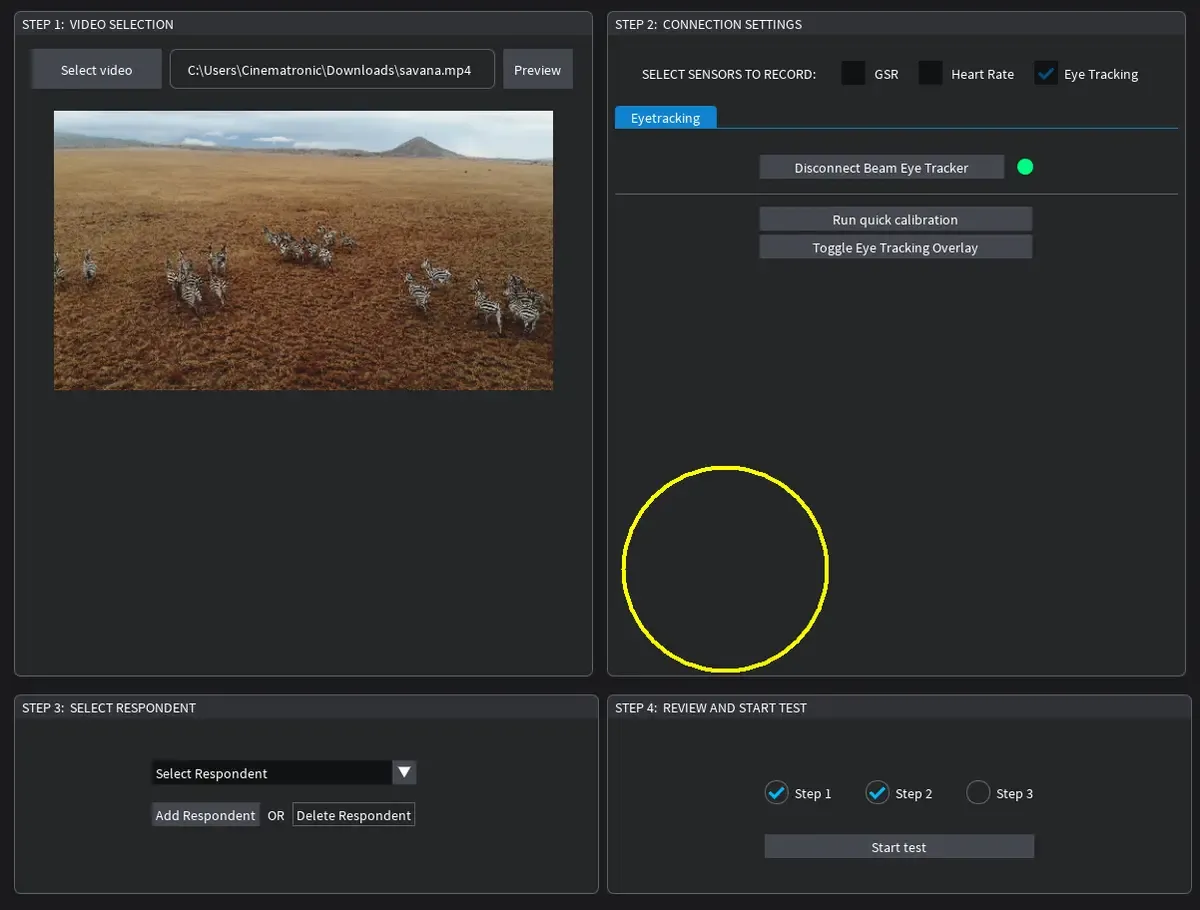The height and width of the screenshot is (910, 1200).
Task: Click Add Respondent
Action: 205,814
